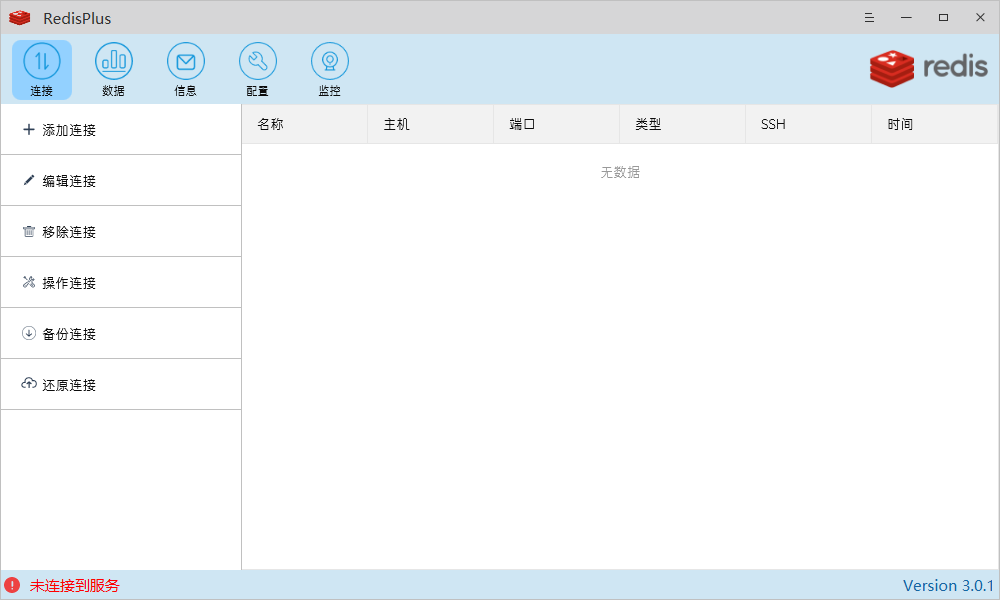Open the 数据 (Data) view icon
Screen dimensions: 1000x600
pos(113,69)
